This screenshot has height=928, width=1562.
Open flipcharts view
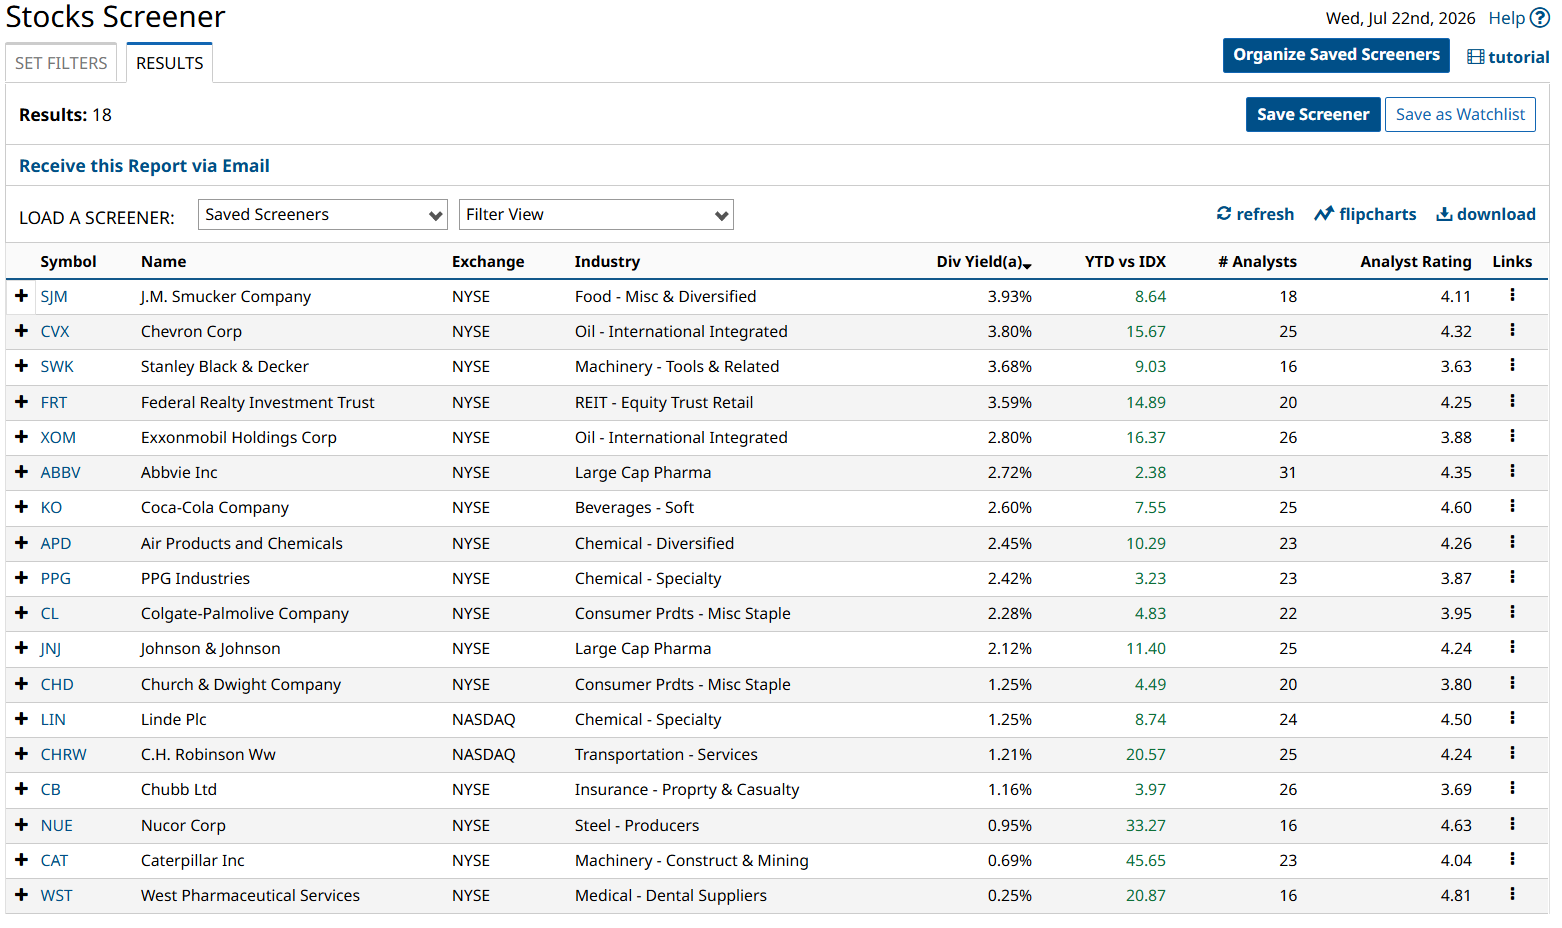[1365, 214]
